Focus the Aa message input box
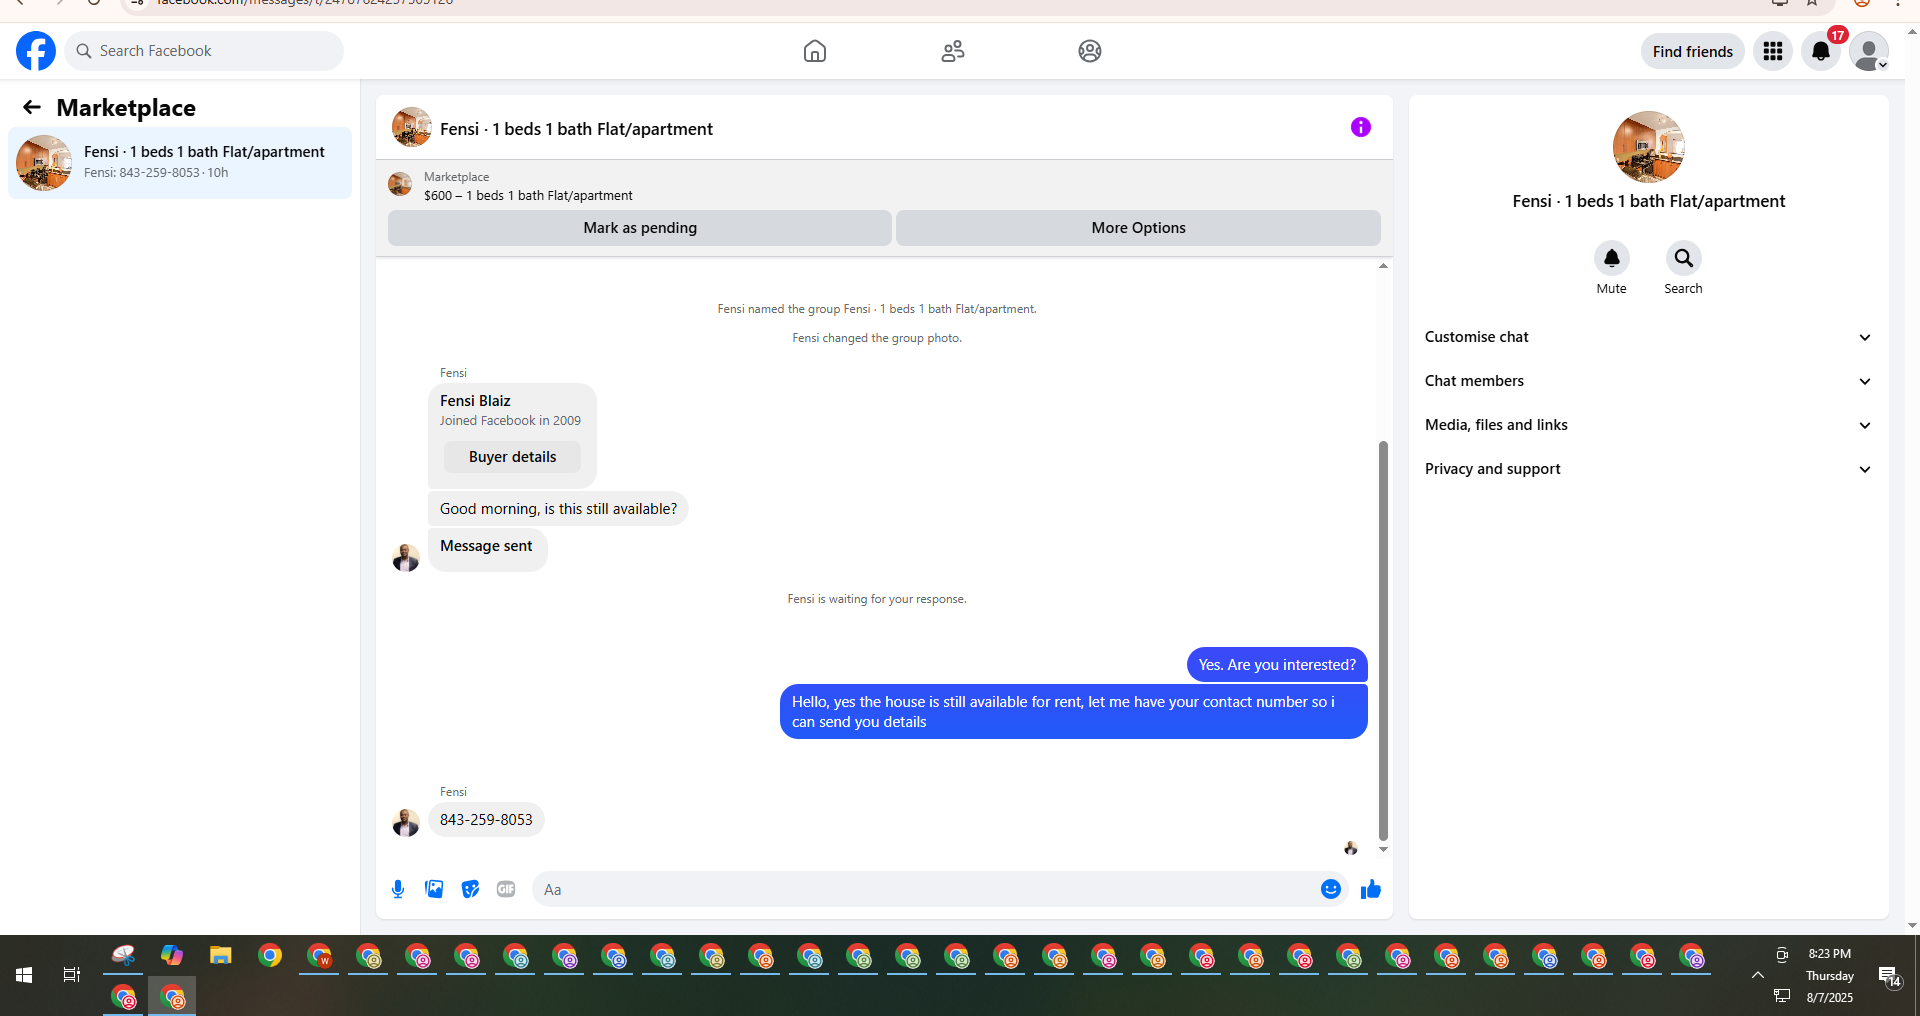The image size is (1920, 1016). [925, 889]
